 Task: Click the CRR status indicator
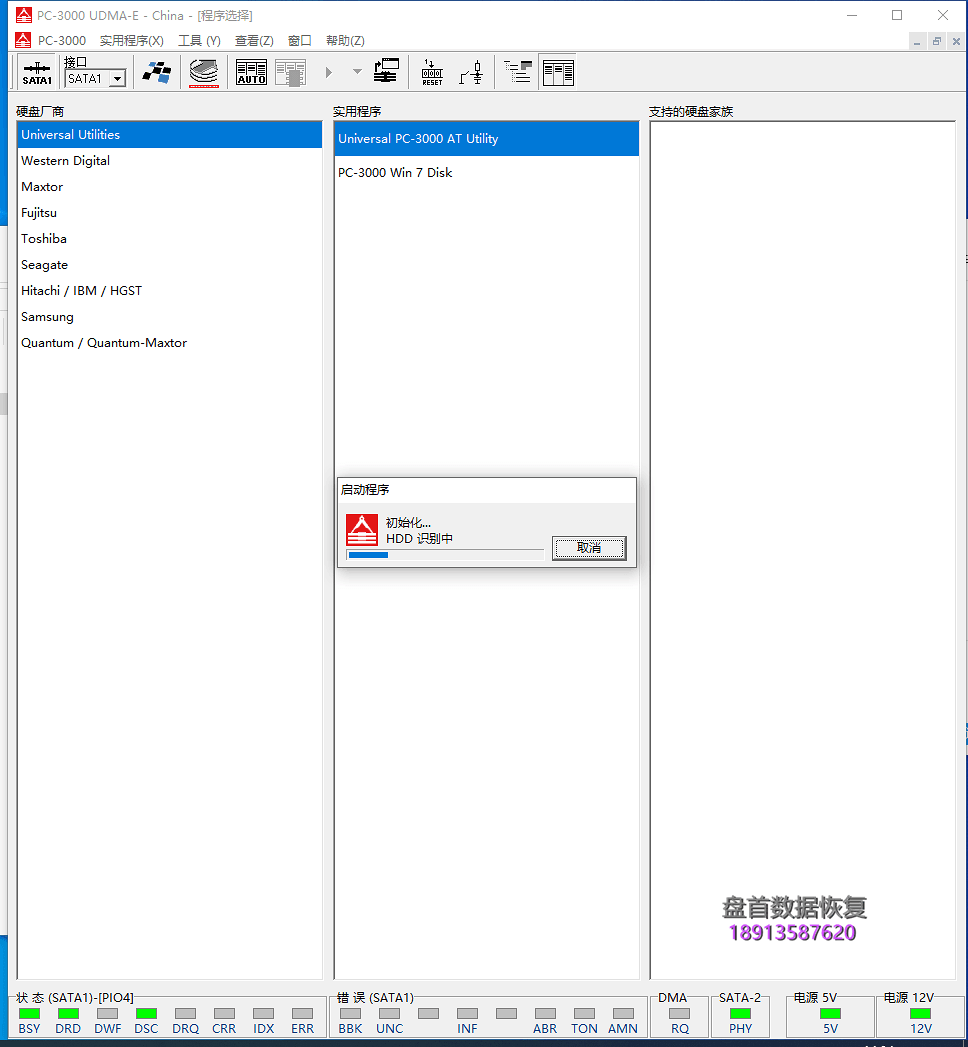pos(224,1014)
